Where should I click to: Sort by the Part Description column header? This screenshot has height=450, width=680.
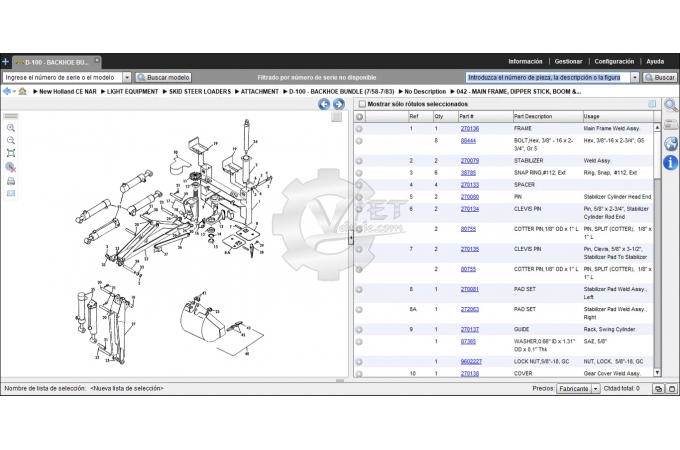click(547, 117)
